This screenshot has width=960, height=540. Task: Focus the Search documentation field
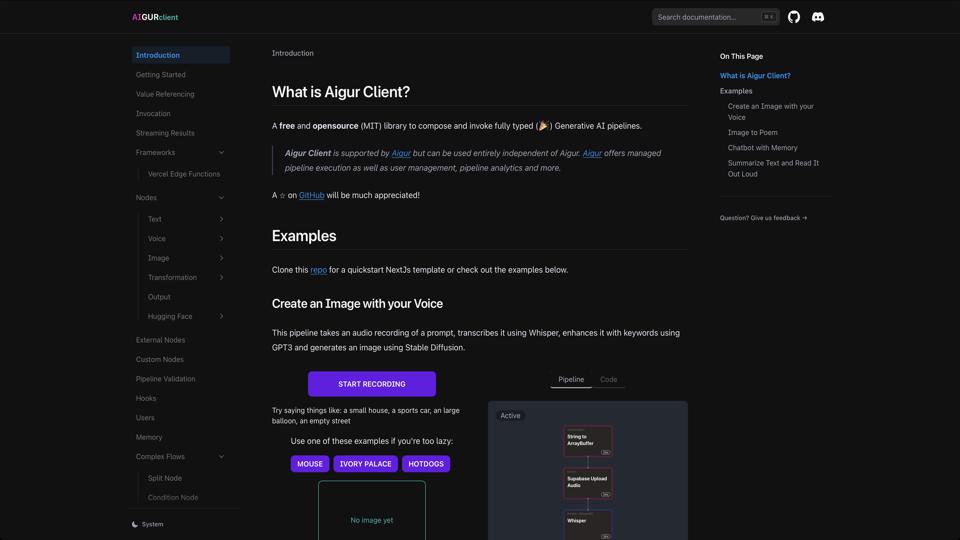708,17
